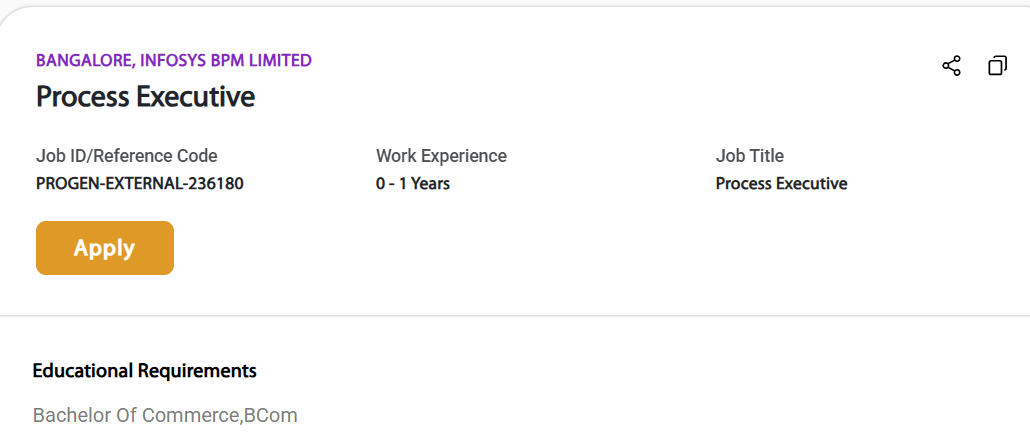Click the horizontal divider below Apply

[515, 316]
